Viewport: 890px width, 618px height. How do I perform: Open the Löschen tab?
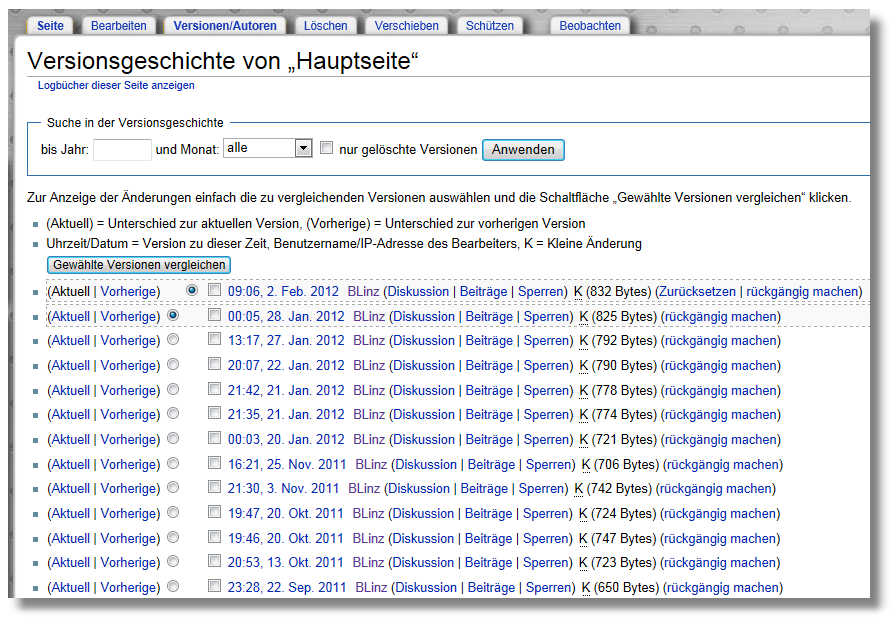pyautogui.click(x=325, y=26)
